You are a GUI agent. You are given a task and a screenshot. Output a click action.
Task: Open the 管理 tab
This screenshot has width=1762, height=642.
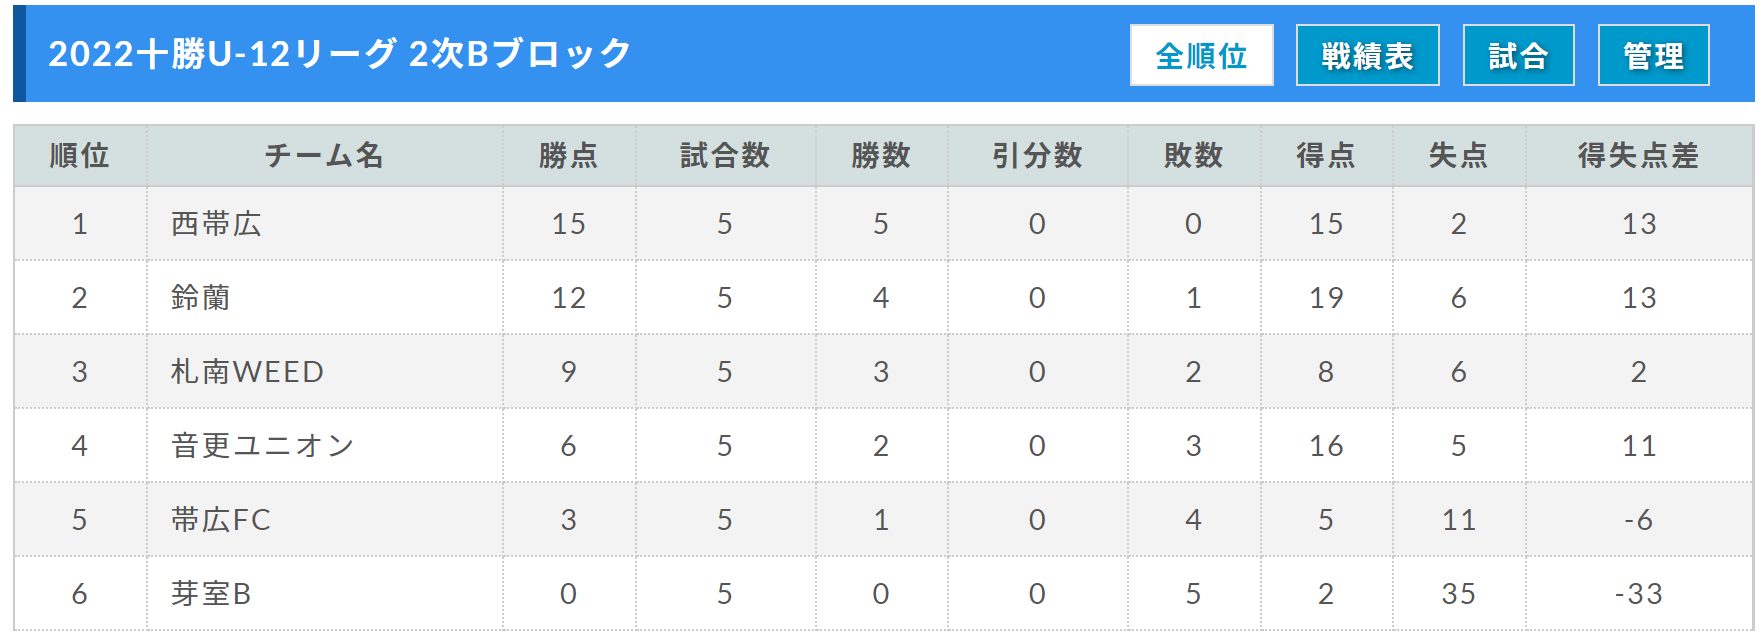[1653, 56]
